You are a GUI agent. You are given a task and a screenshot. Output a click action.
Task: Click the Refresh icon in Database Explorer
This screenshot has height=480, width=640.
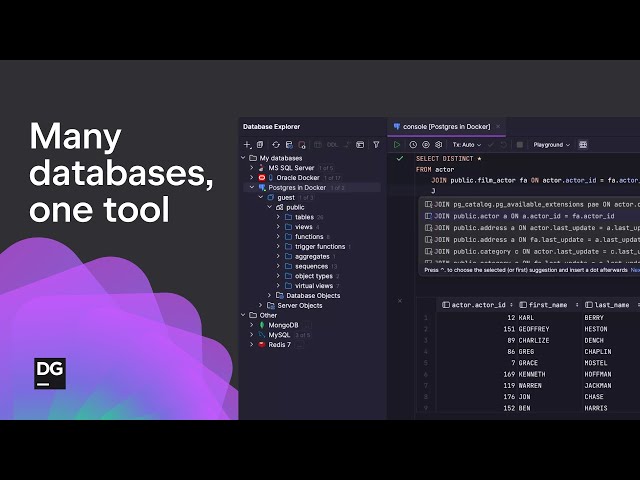point(276,145)
